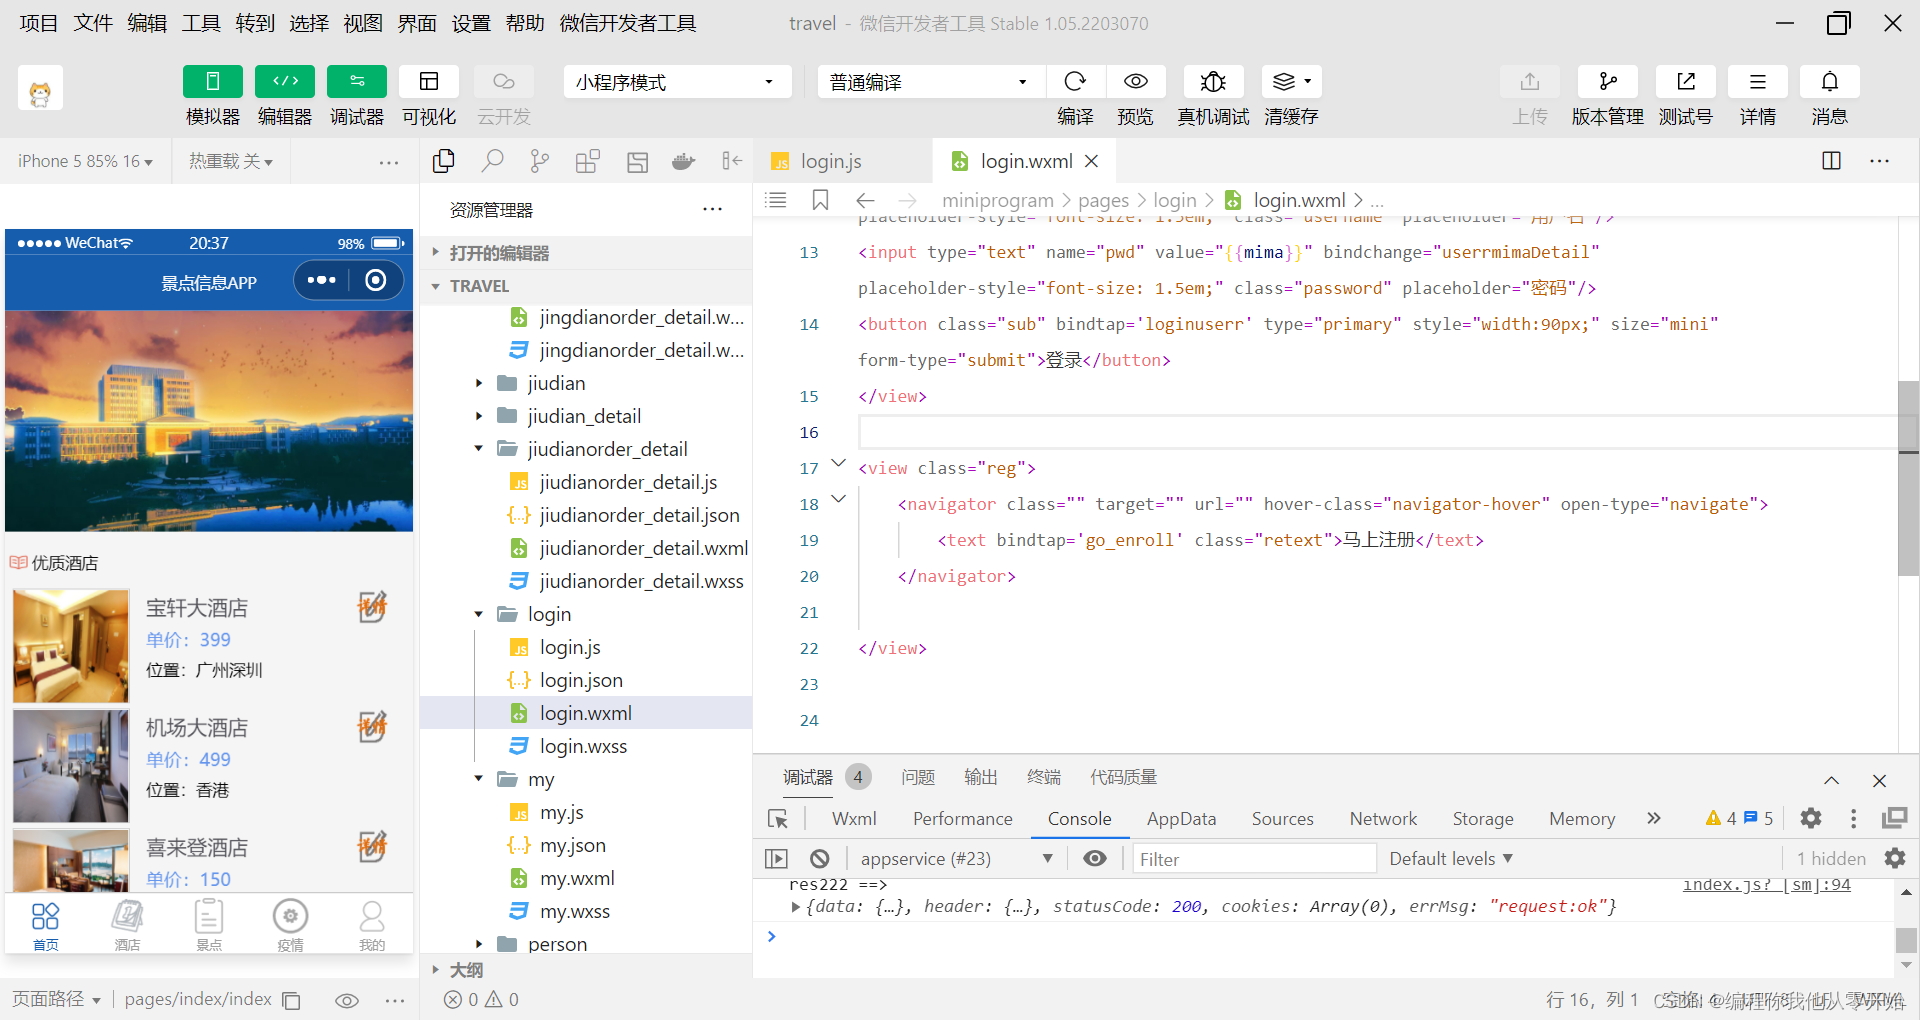Open the docker whale icon in sidebar
The image size is (1920, 1020).
click(x=684, y=161)
